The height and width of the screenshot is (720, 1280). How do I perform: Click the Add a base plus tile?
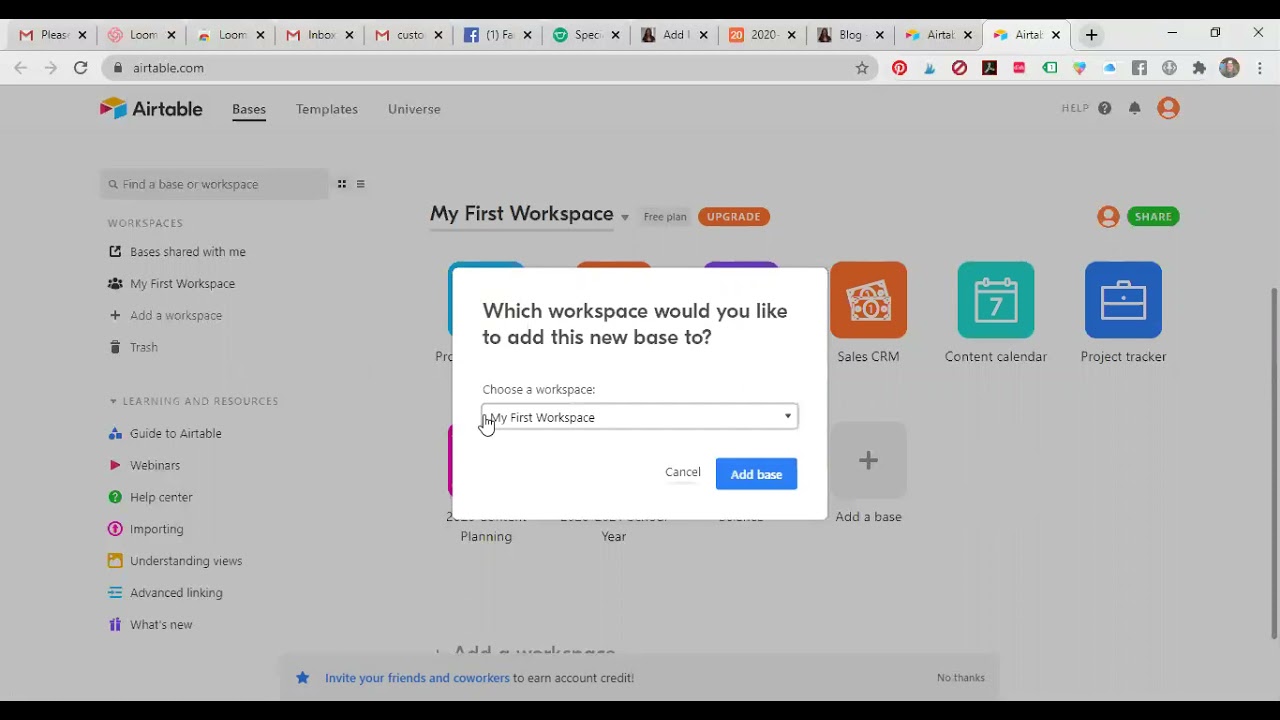pyautogui.click(x=868, y=460)
